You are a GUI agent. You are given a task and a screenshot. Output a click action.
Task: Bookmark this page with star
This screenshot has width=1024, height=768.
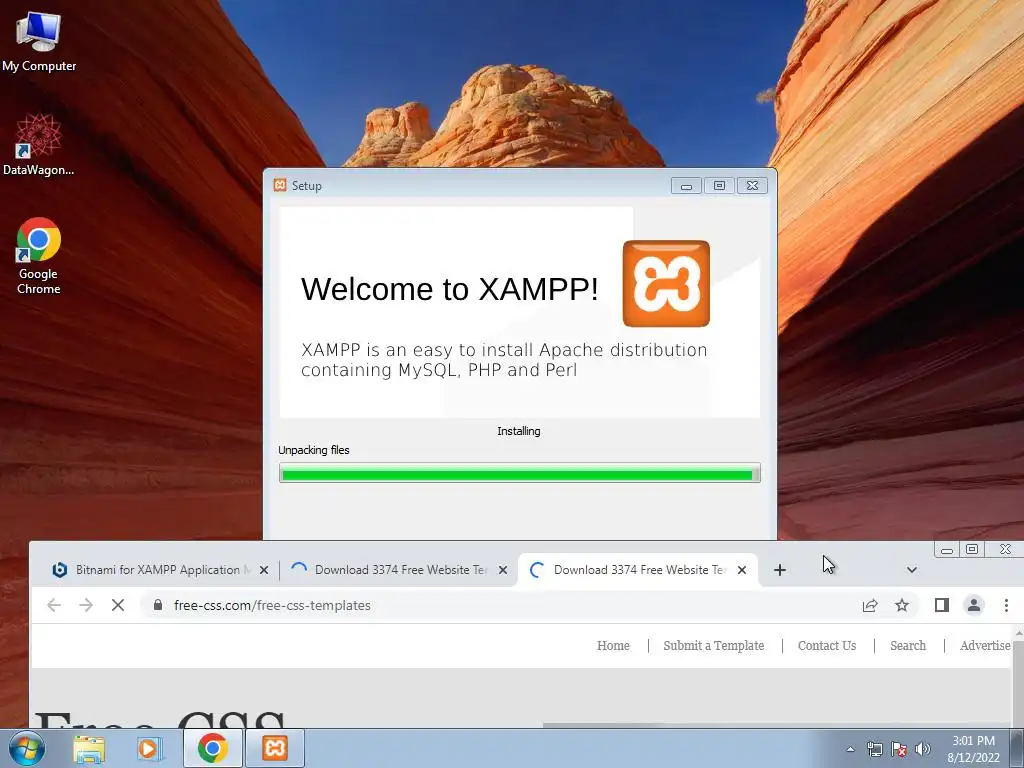(902, 605)
